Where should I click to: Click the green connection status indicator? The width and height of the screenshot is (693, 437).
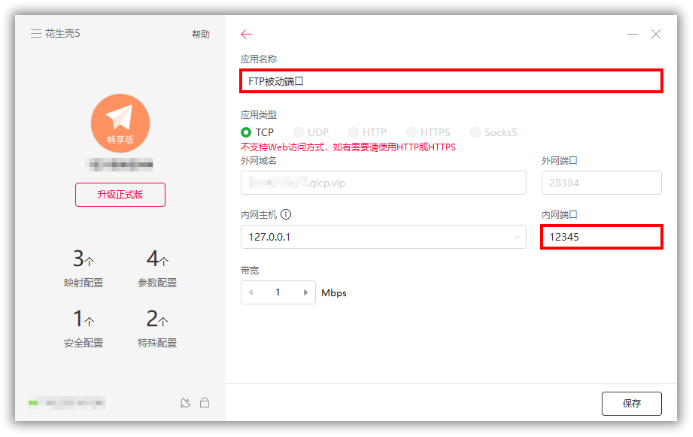(x=34, y=403)
